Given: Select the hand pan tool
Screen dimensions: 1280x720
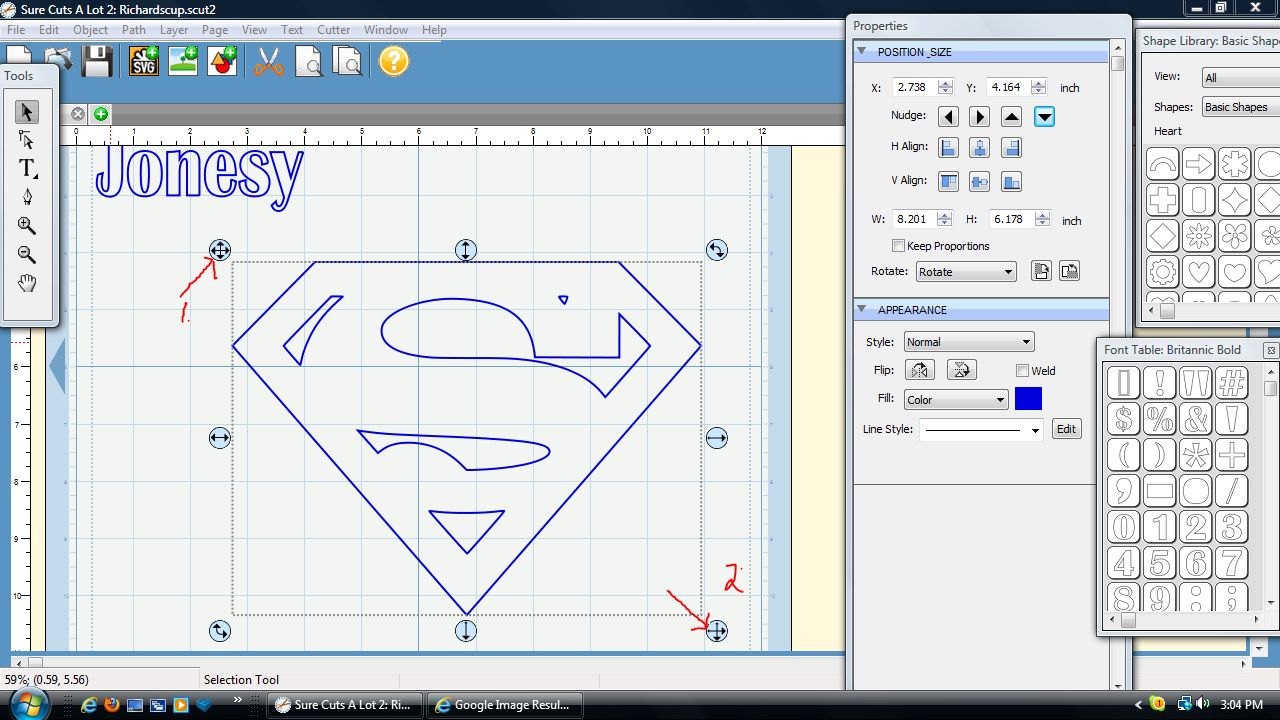Looking at the screenshot, I should 27,283.
